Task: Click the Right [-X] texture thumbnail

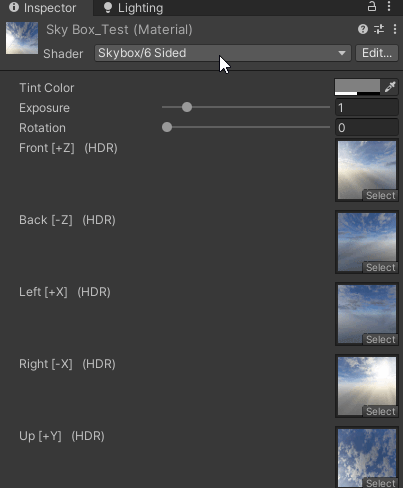Action: tap(367, 386)
